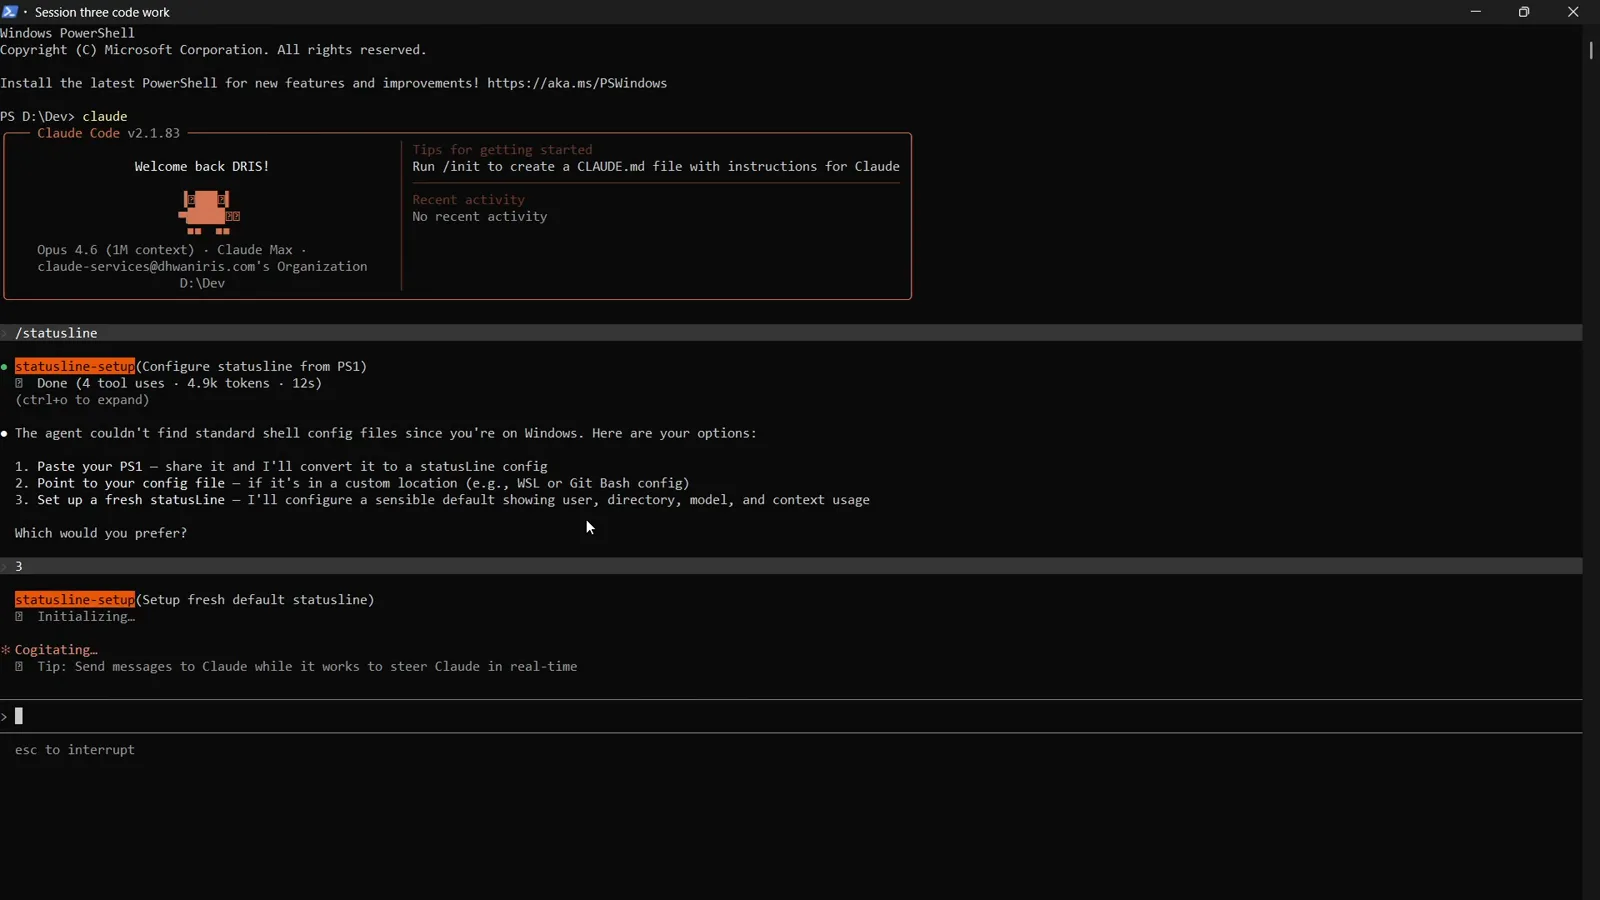Click the "Session three code work" window title
This screenshot has height=900, width=1600.
(102, 12)
